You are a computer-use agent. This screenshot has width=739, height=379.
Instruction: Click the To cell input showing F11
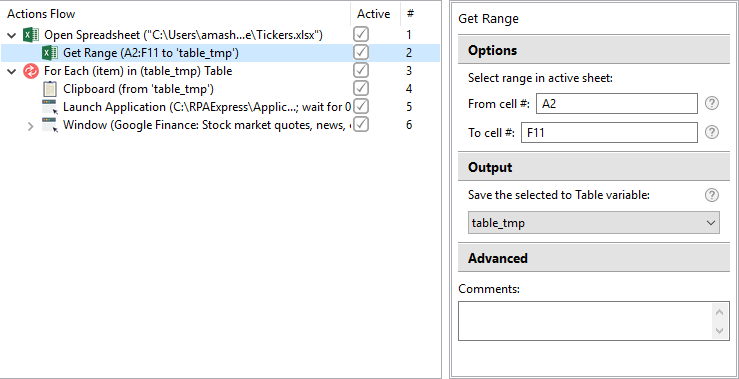point(609,133)
